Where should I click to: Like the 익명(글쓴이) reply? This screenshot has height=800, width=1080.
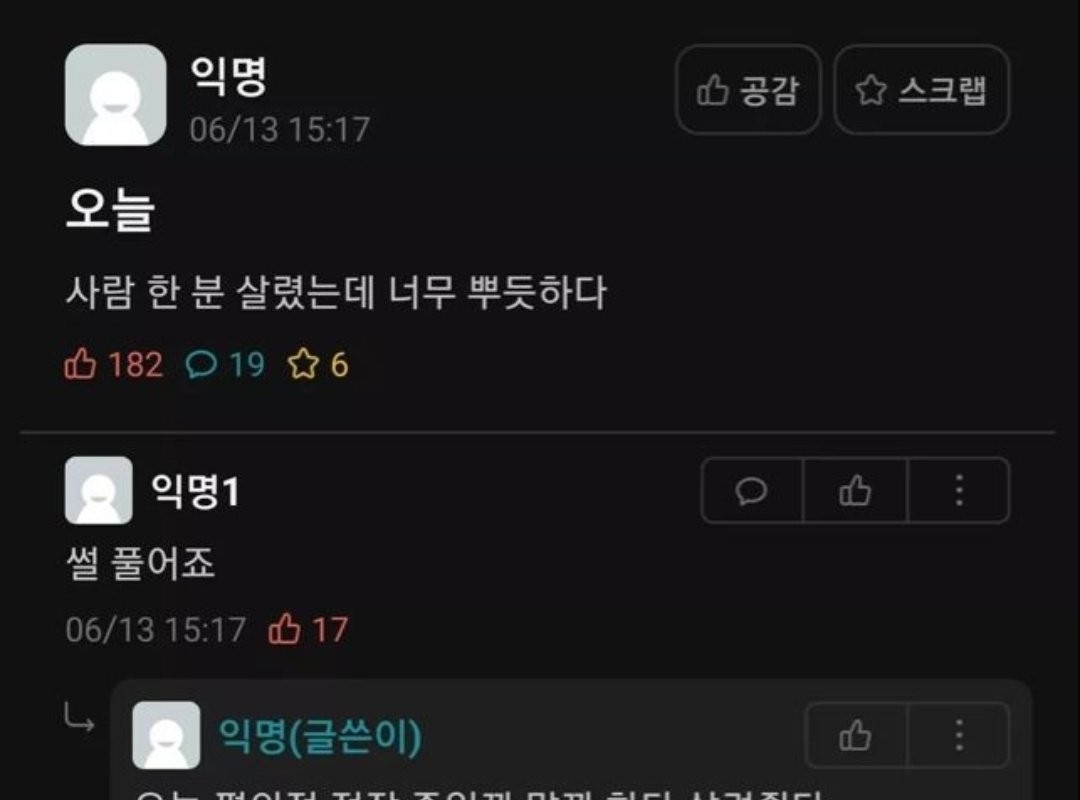856,735
